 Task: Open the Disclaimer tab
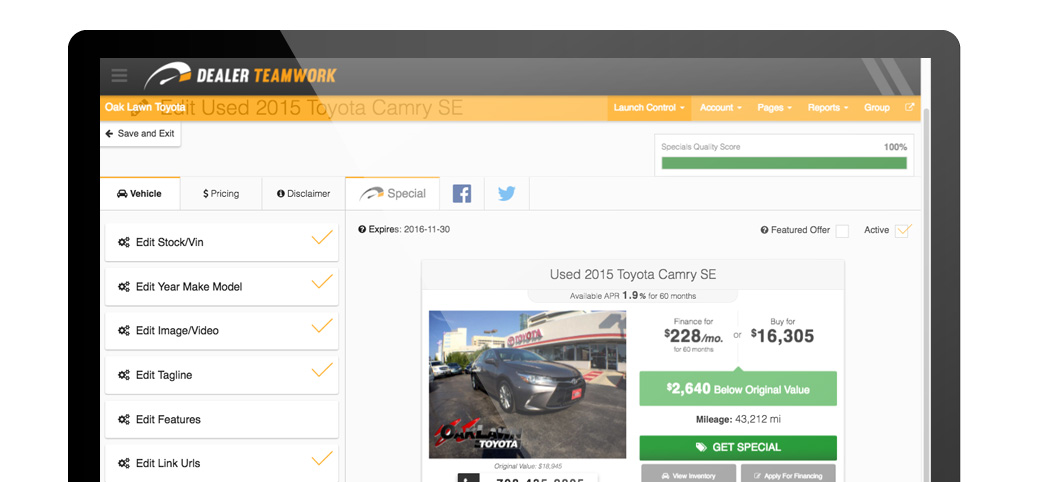tap(304, 194)
